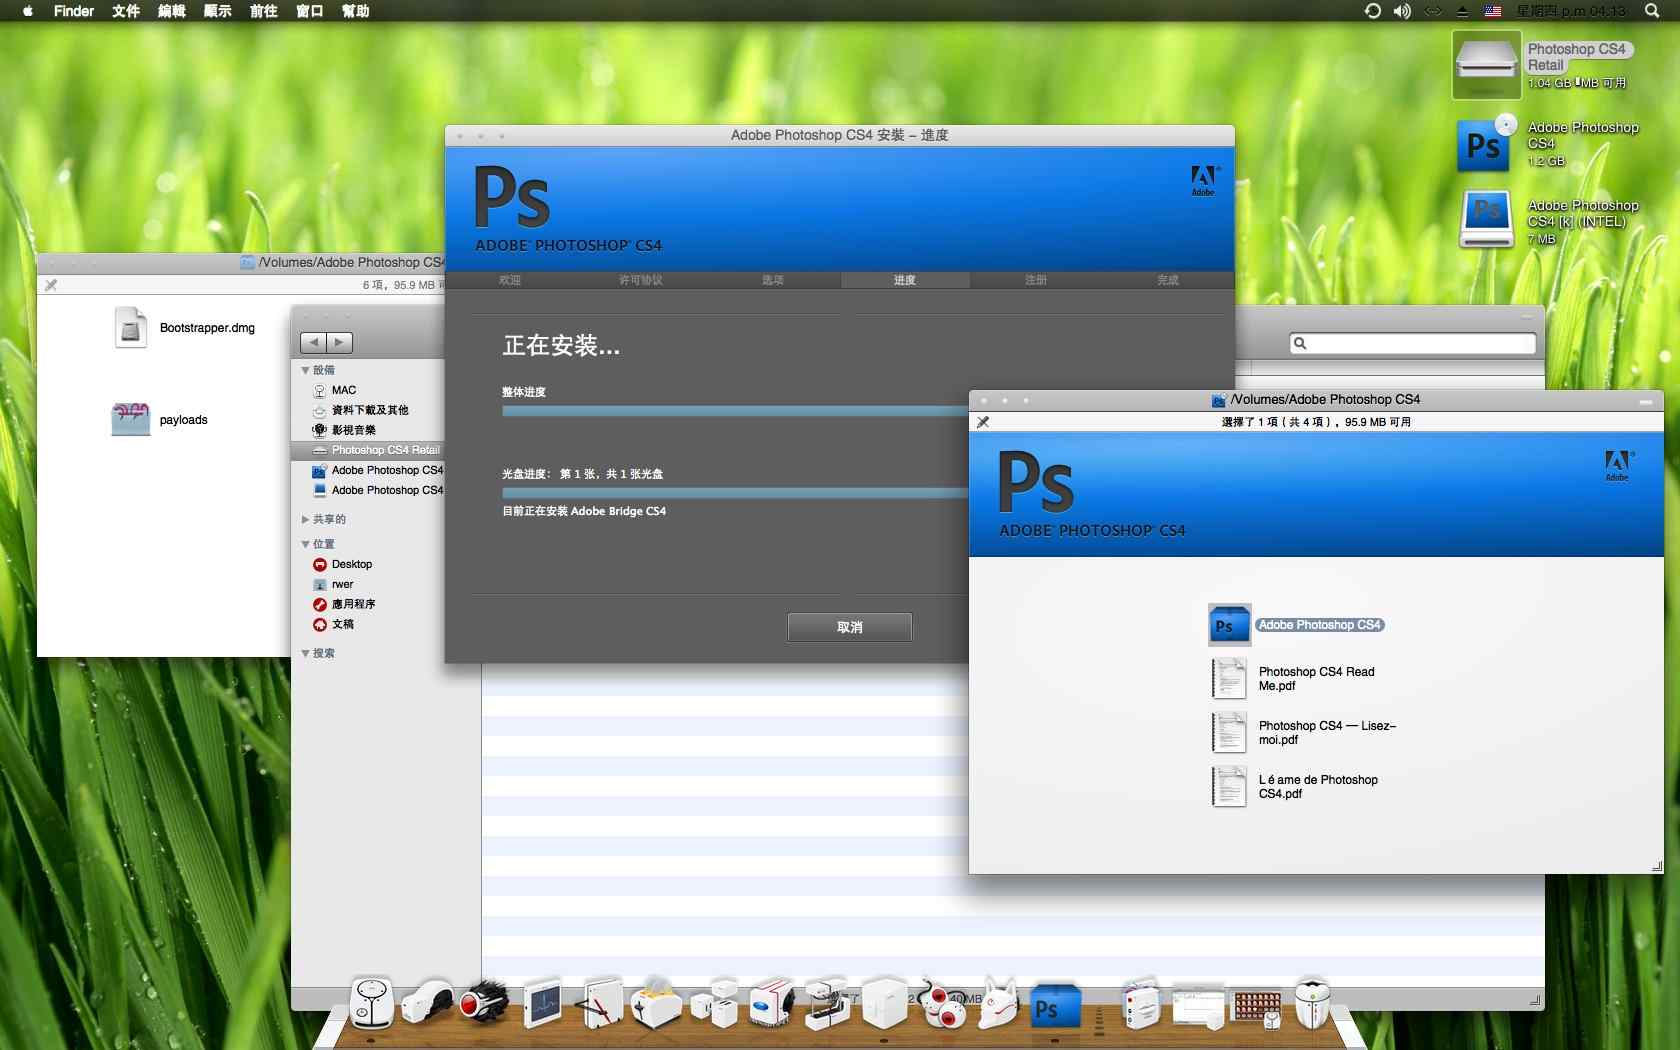Click the 欢迎 step tab in installer
This screenshot has width=1680, height=1050.
tap(510, 280)
